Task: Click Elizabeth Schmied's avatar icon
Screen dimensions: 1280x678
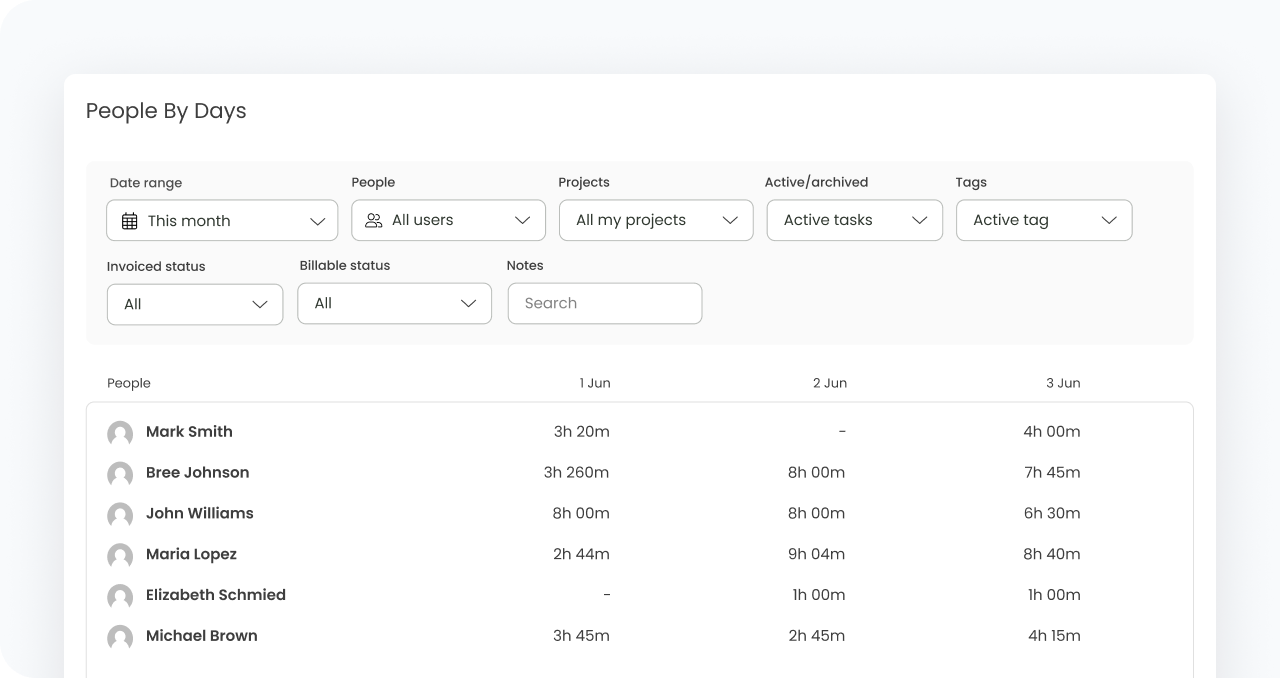Action: click(120, 597)
